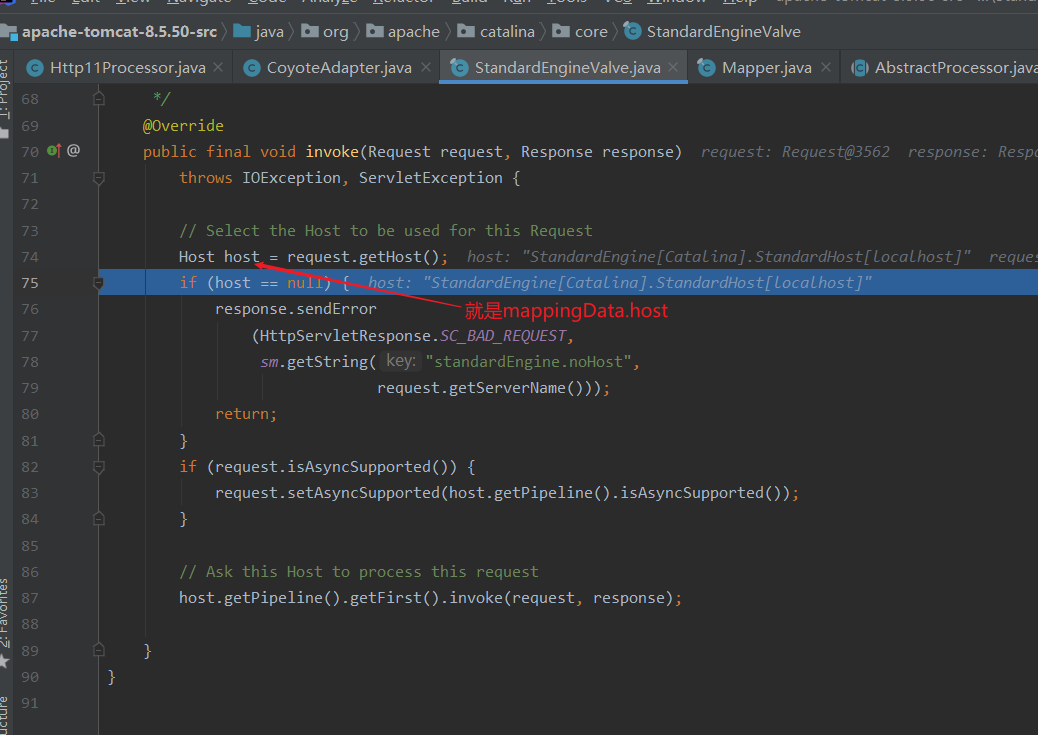Click line number 87 in gutter
The width and height of the screenshot is (1038, 735).
(x=30, y=598)
